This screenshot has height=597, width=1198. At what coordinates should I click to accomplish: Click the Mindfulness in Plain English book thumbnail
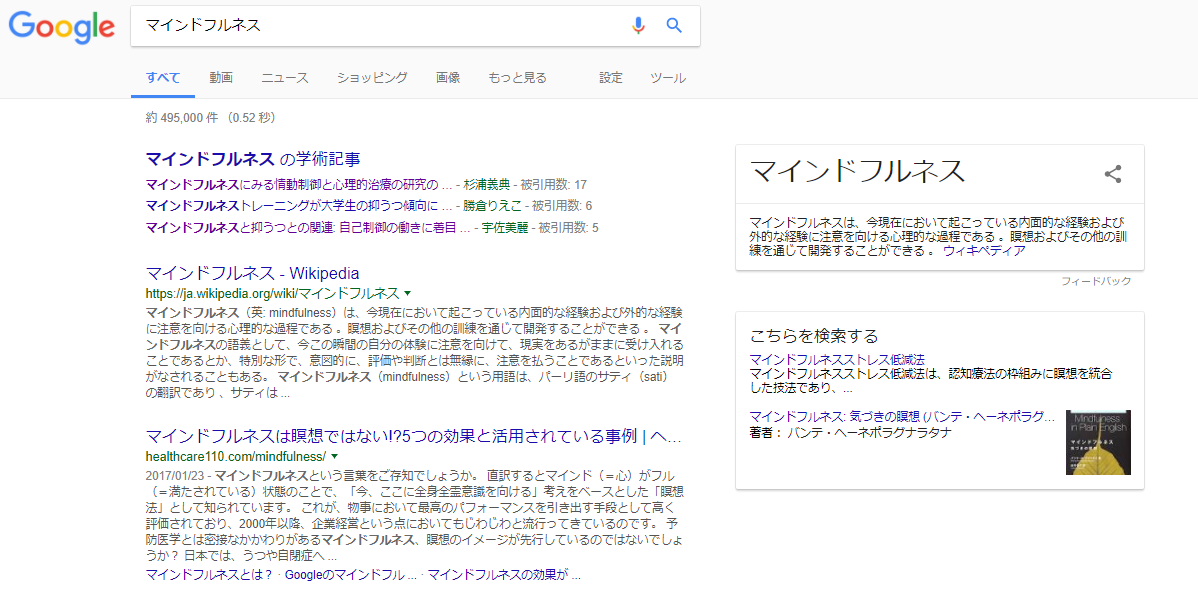1099,443
